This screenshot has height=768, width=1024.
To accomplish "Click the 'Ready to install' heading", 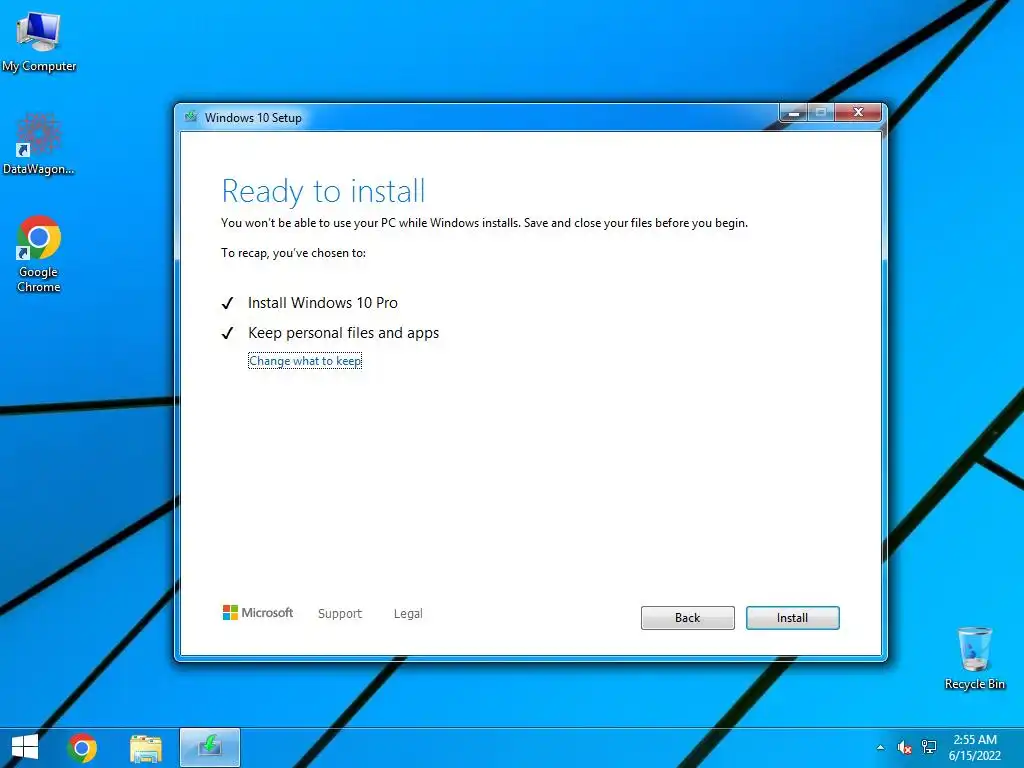I will [x=323, y=191].
